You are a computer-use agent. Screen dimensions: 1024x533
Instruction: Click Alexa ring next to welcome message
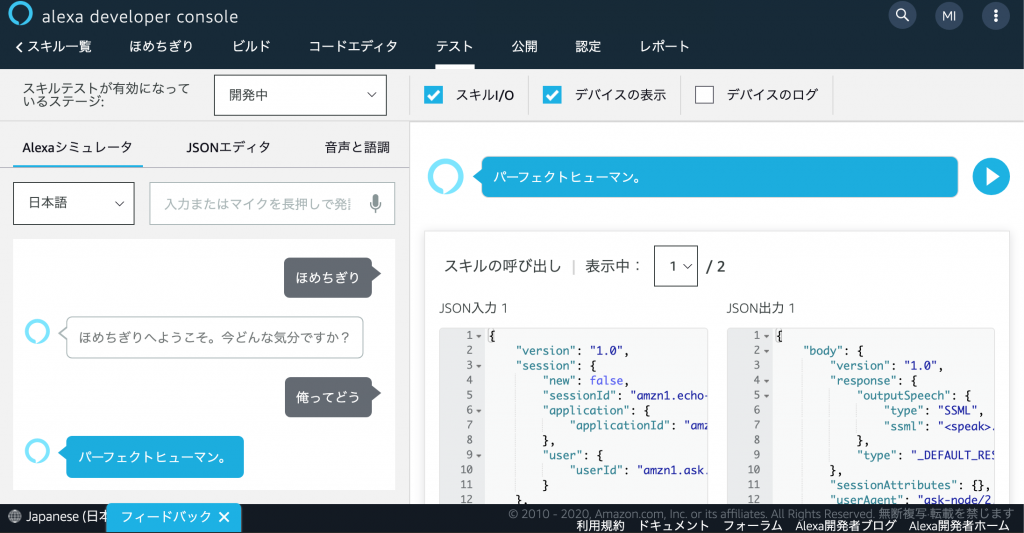[37, 332]
